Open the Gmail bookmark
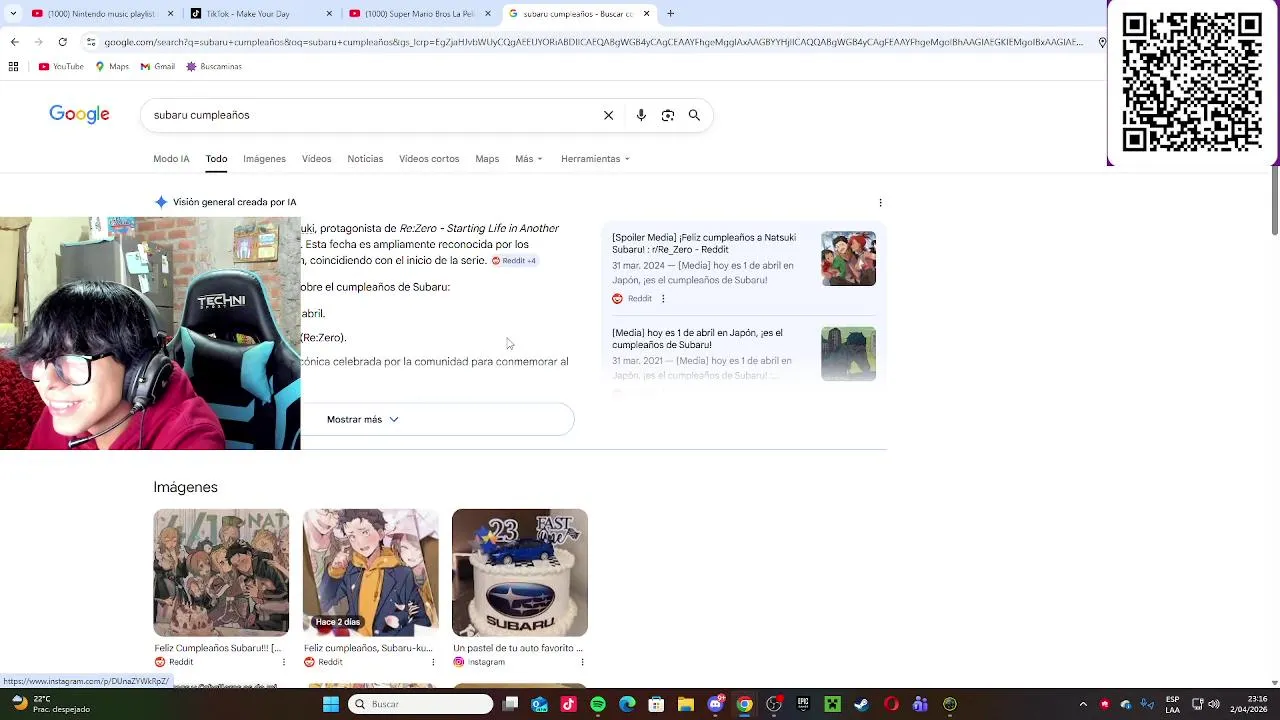Viewport: 1280px width, 720px height. click(158, 66)
